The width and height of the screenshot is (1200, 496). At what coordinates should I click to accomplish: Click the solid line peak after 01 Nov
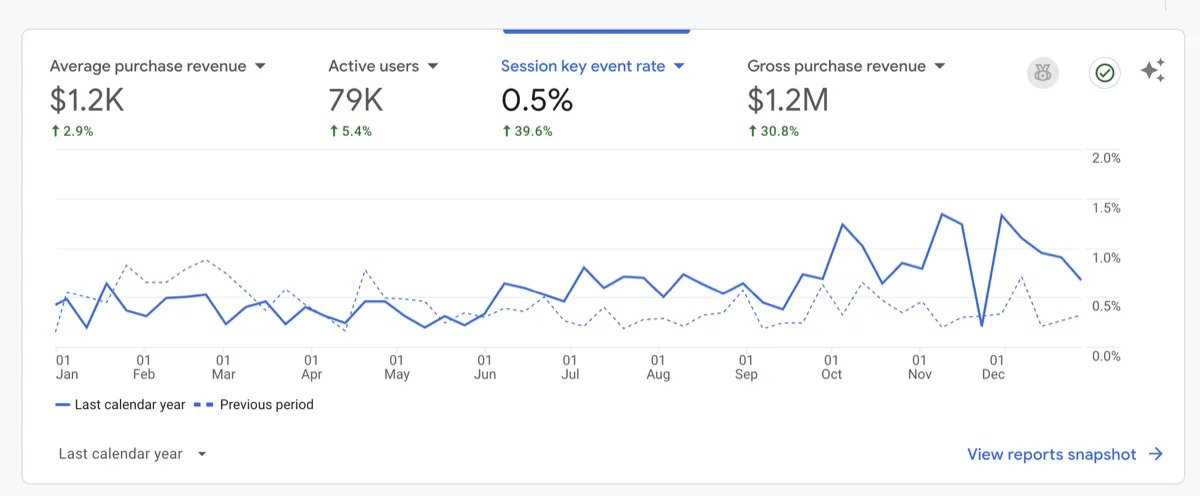(942, 214)
